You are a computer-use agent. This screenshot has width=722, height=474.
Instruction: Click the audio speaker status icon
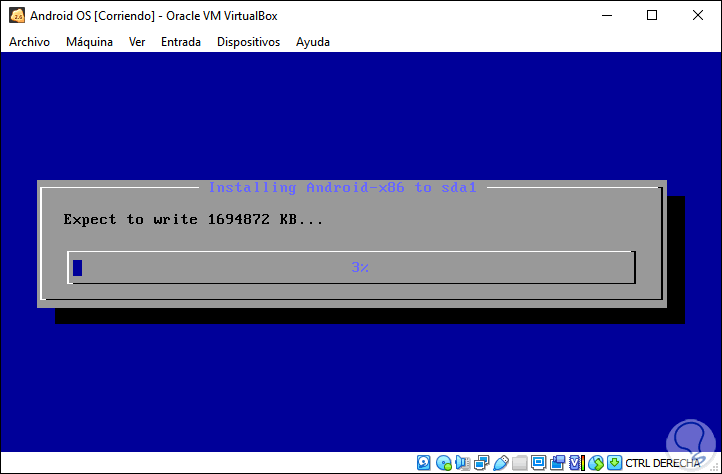click(463, 462)
